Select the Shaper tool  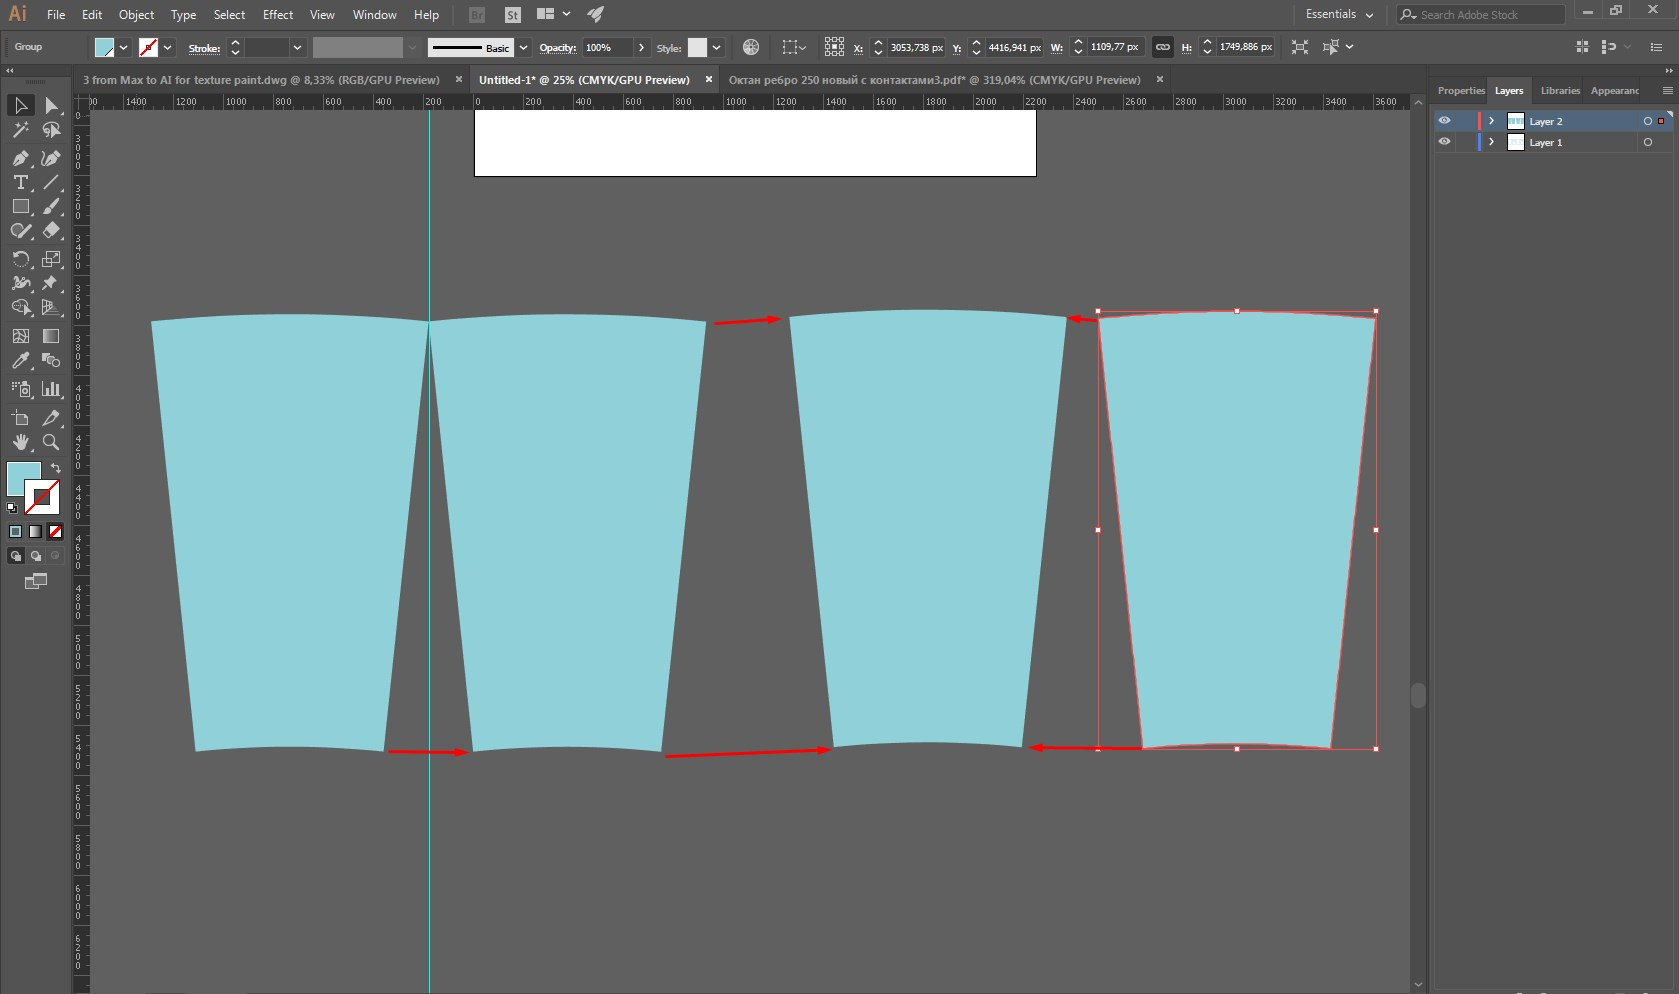tap(20, 230)
